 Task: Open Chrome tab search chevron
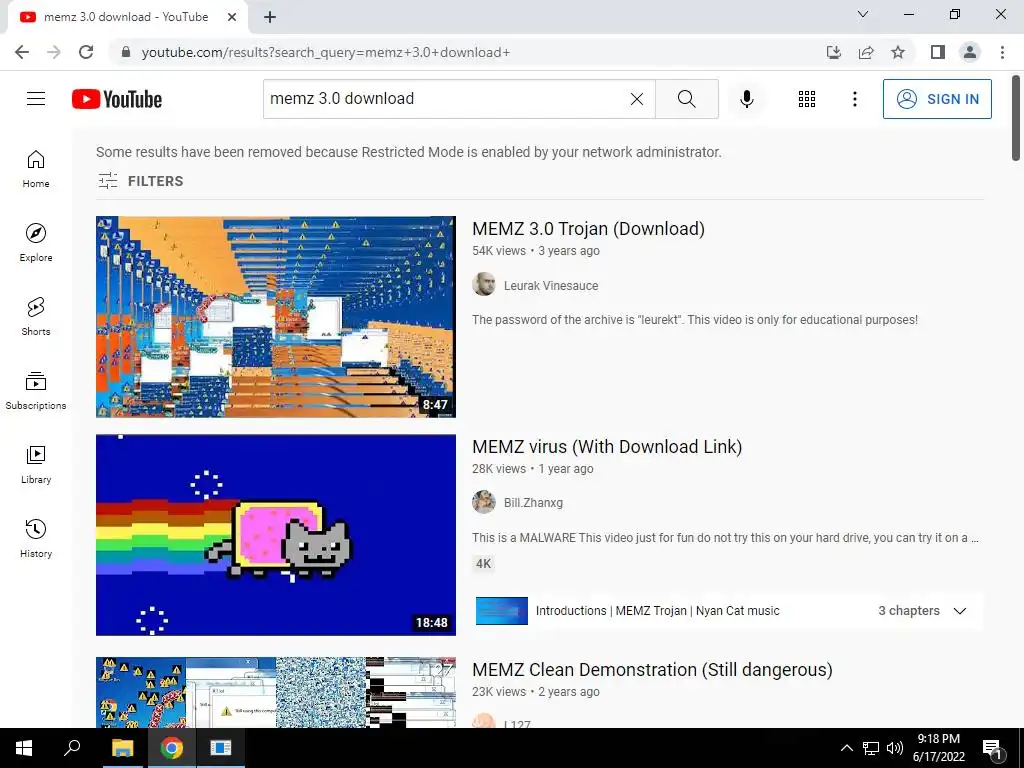point(863,14)
